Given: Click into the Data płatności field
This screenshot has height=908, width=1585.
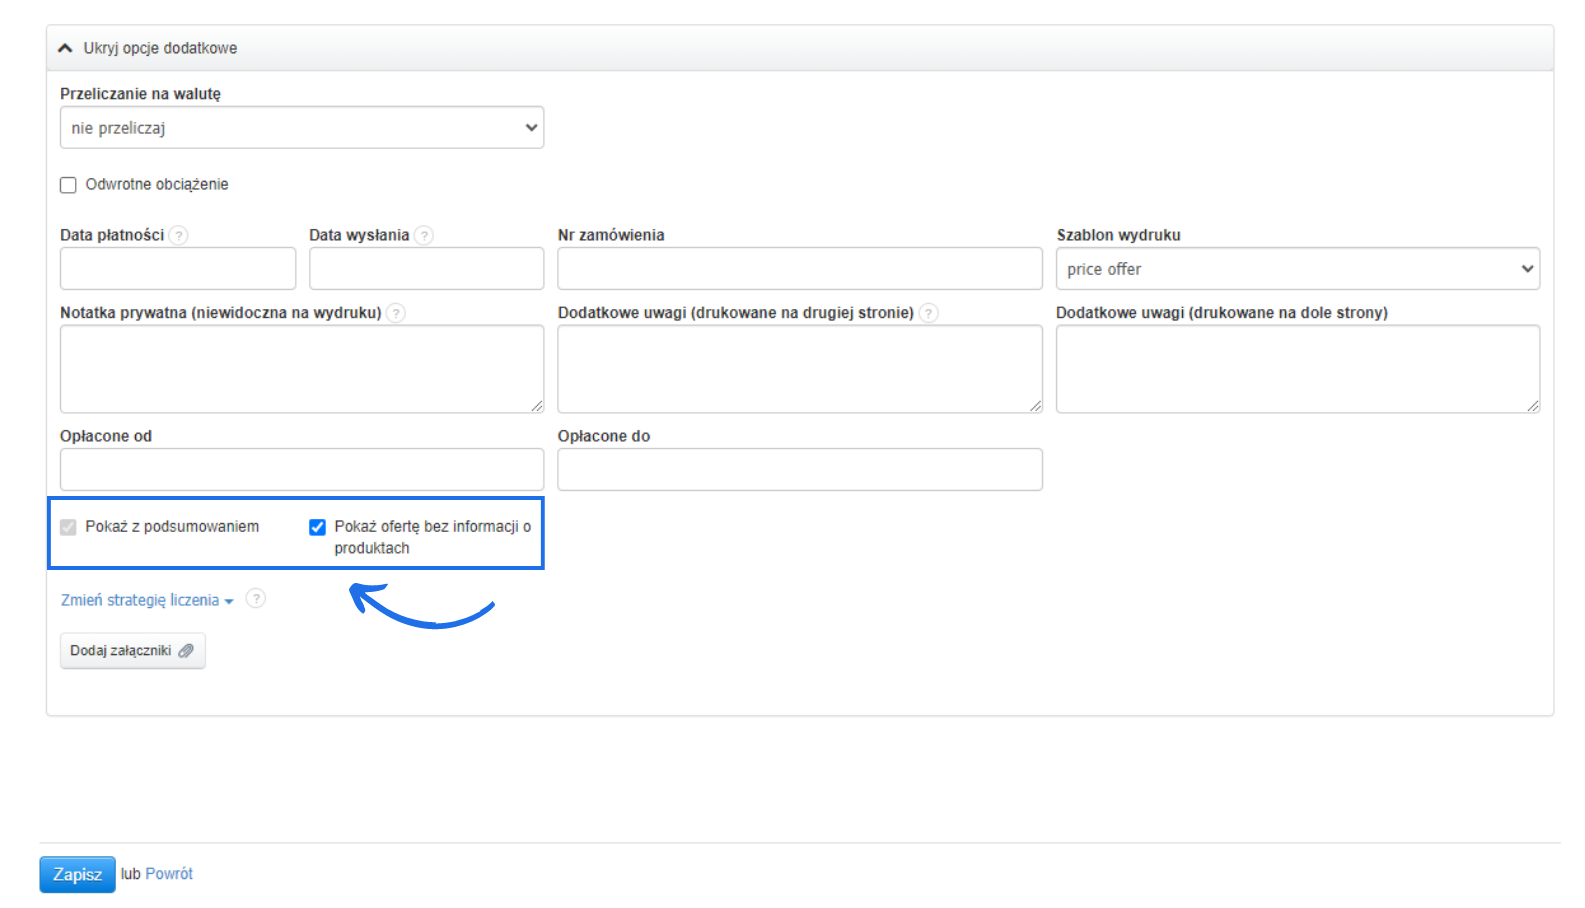Looking at the screenshot, I should tap(178, 269).
